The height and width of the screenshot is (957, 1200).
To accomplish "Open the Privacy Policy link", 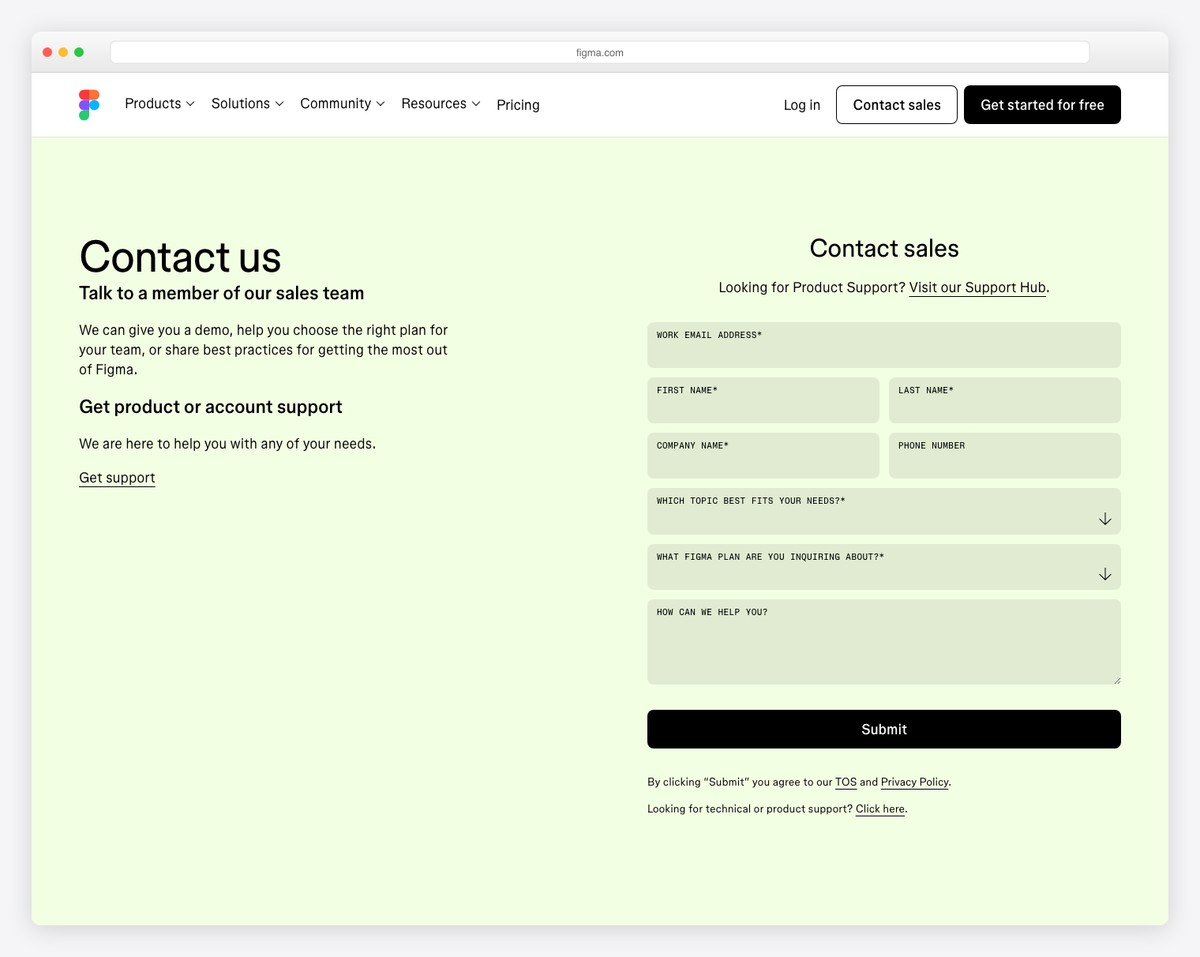I will point(913,781).
